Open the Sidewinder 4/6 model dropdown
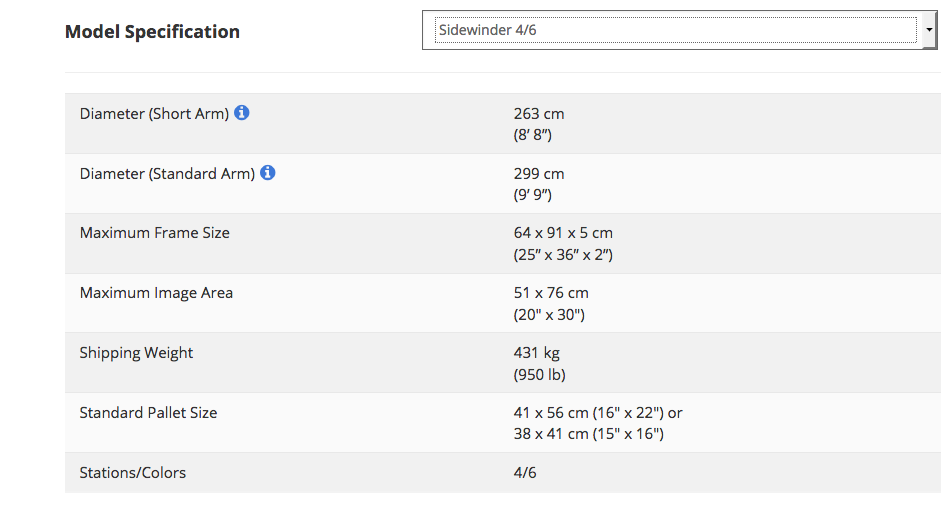 coord(678,30)
